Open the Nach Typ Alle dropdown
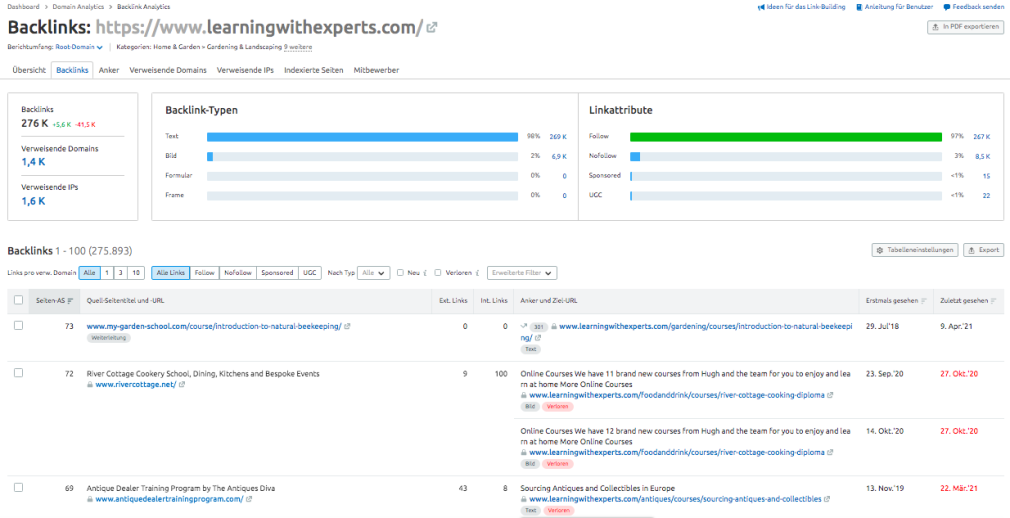Screen dimensions: 1010x518 click(374, 273)
